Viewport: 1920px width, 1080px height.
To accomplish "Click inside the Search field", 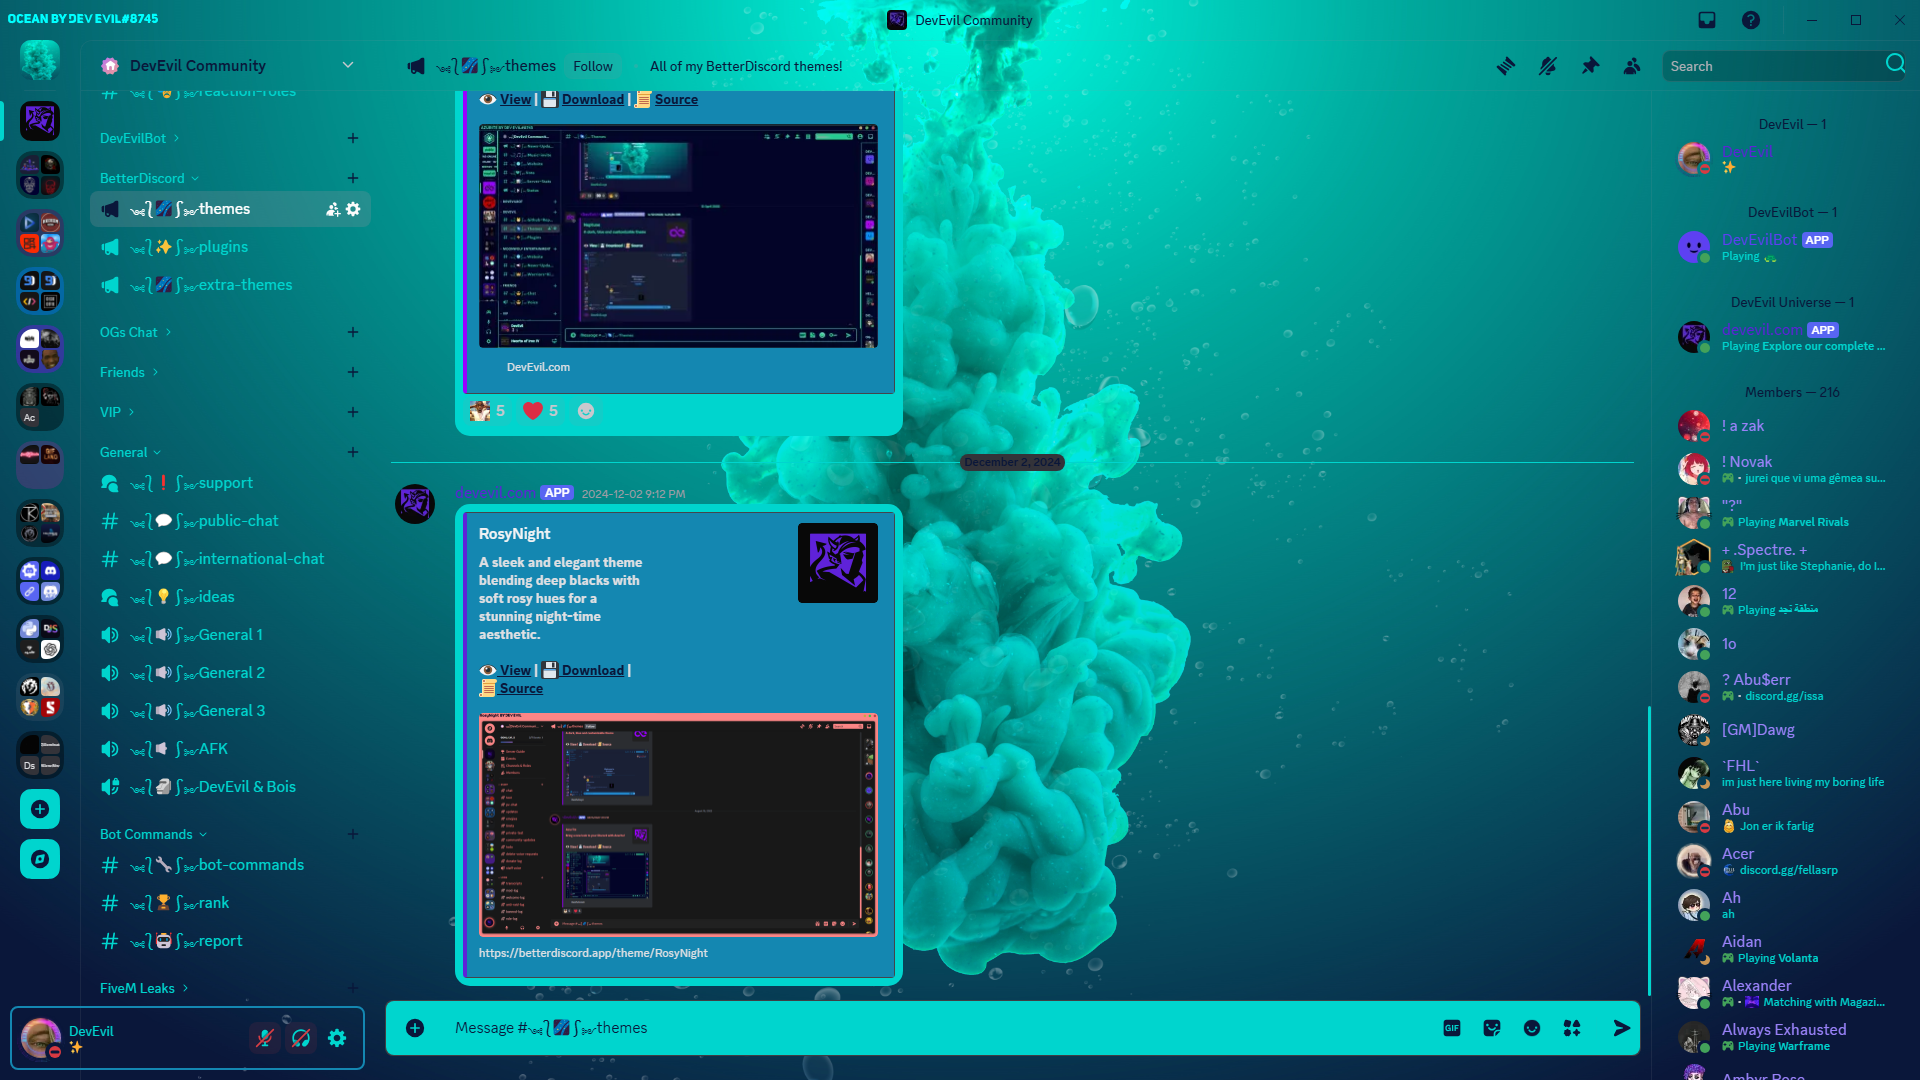I will coord(1770,65).
